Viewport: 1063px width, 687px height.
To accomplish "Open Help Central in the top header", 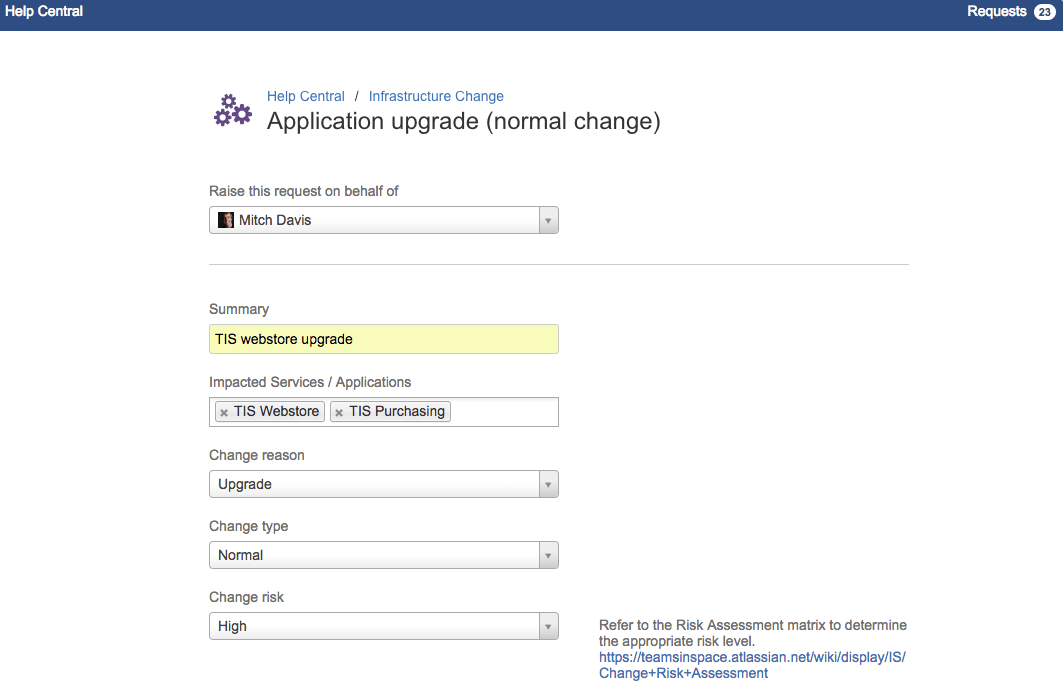I will coord(44,12).
